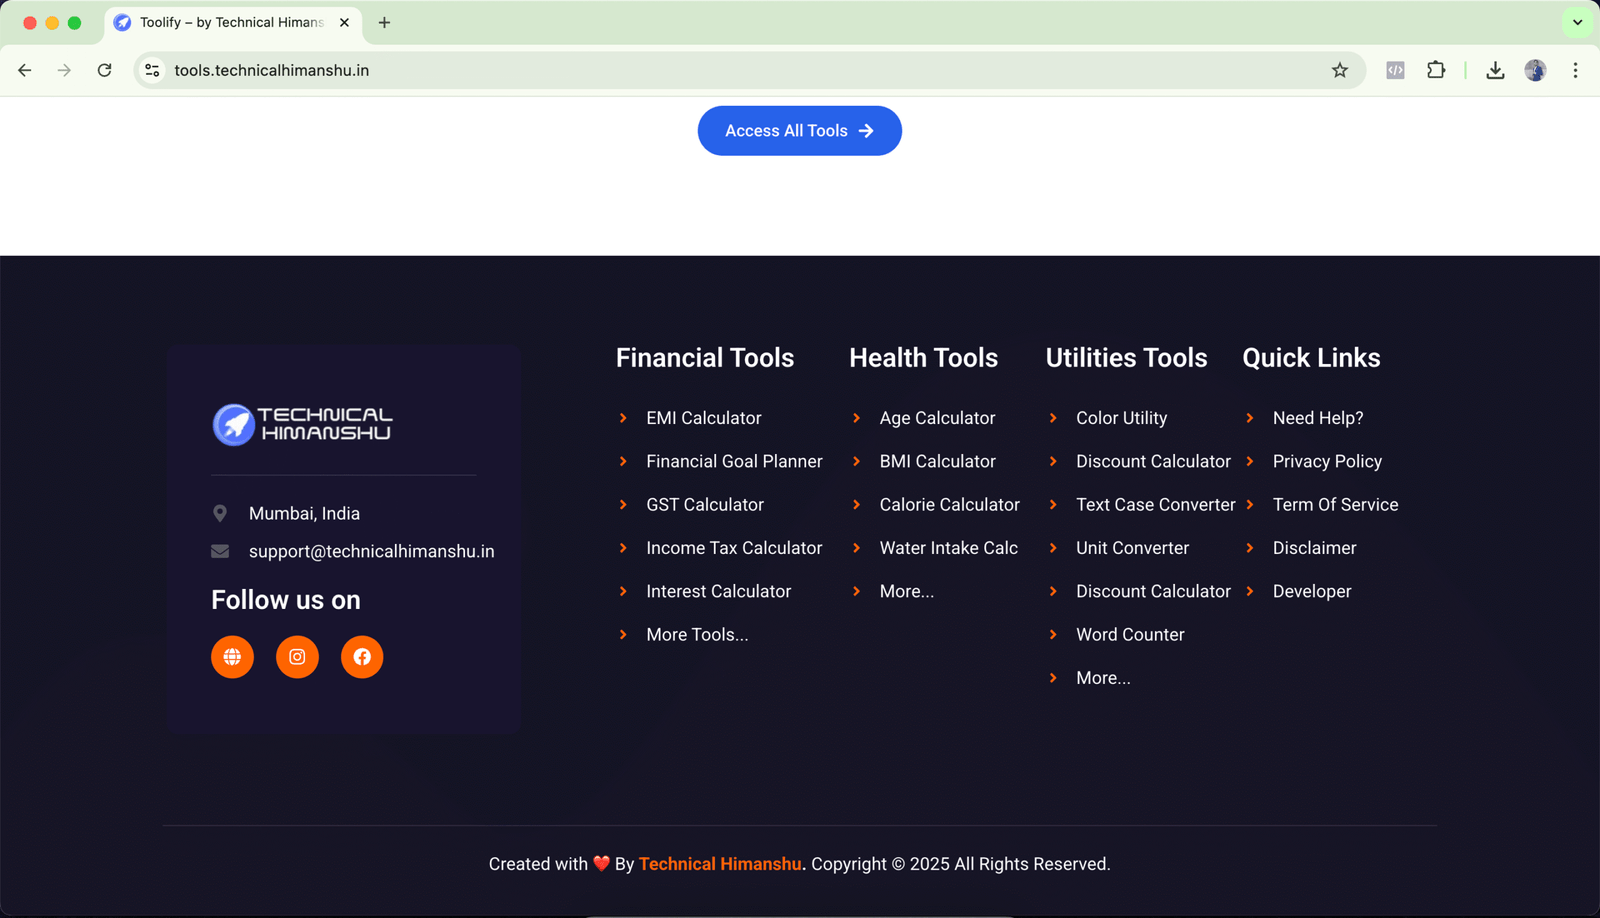Open the Chrome three-dot menu

(1575, 70)
